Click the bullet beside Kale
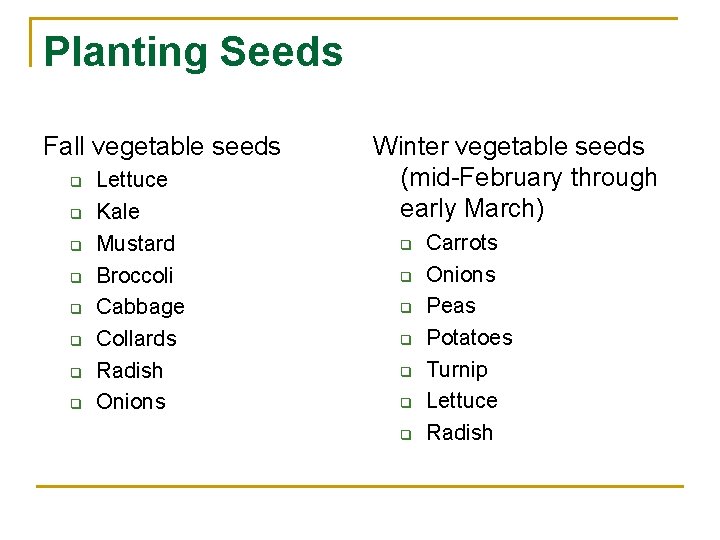 [x=73, y=213]
